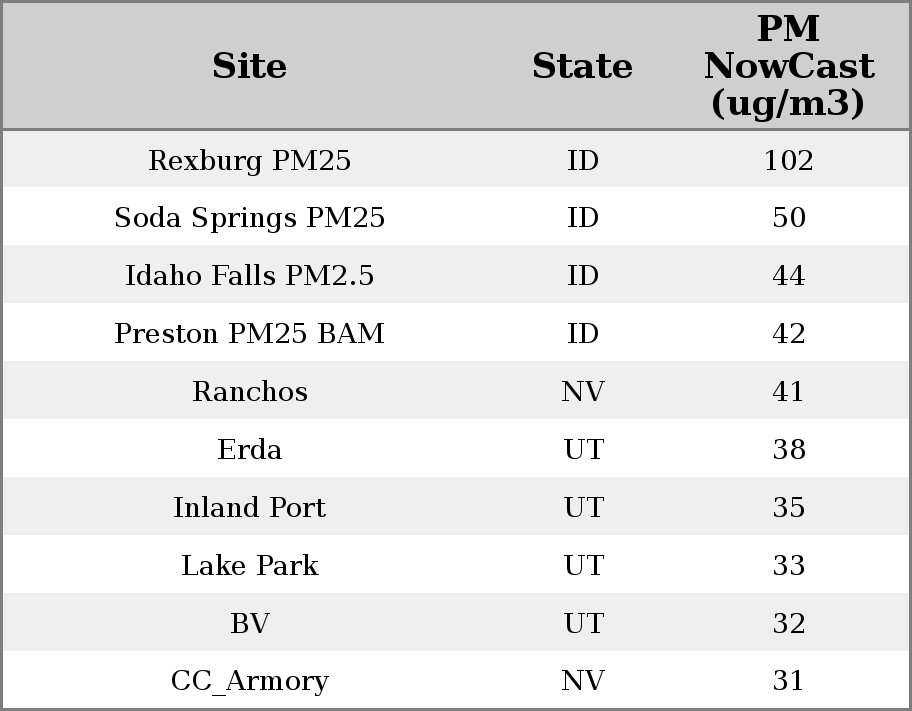Click the UT state cell for Erda
912x711 pixels.
click(x=582, y=449)
